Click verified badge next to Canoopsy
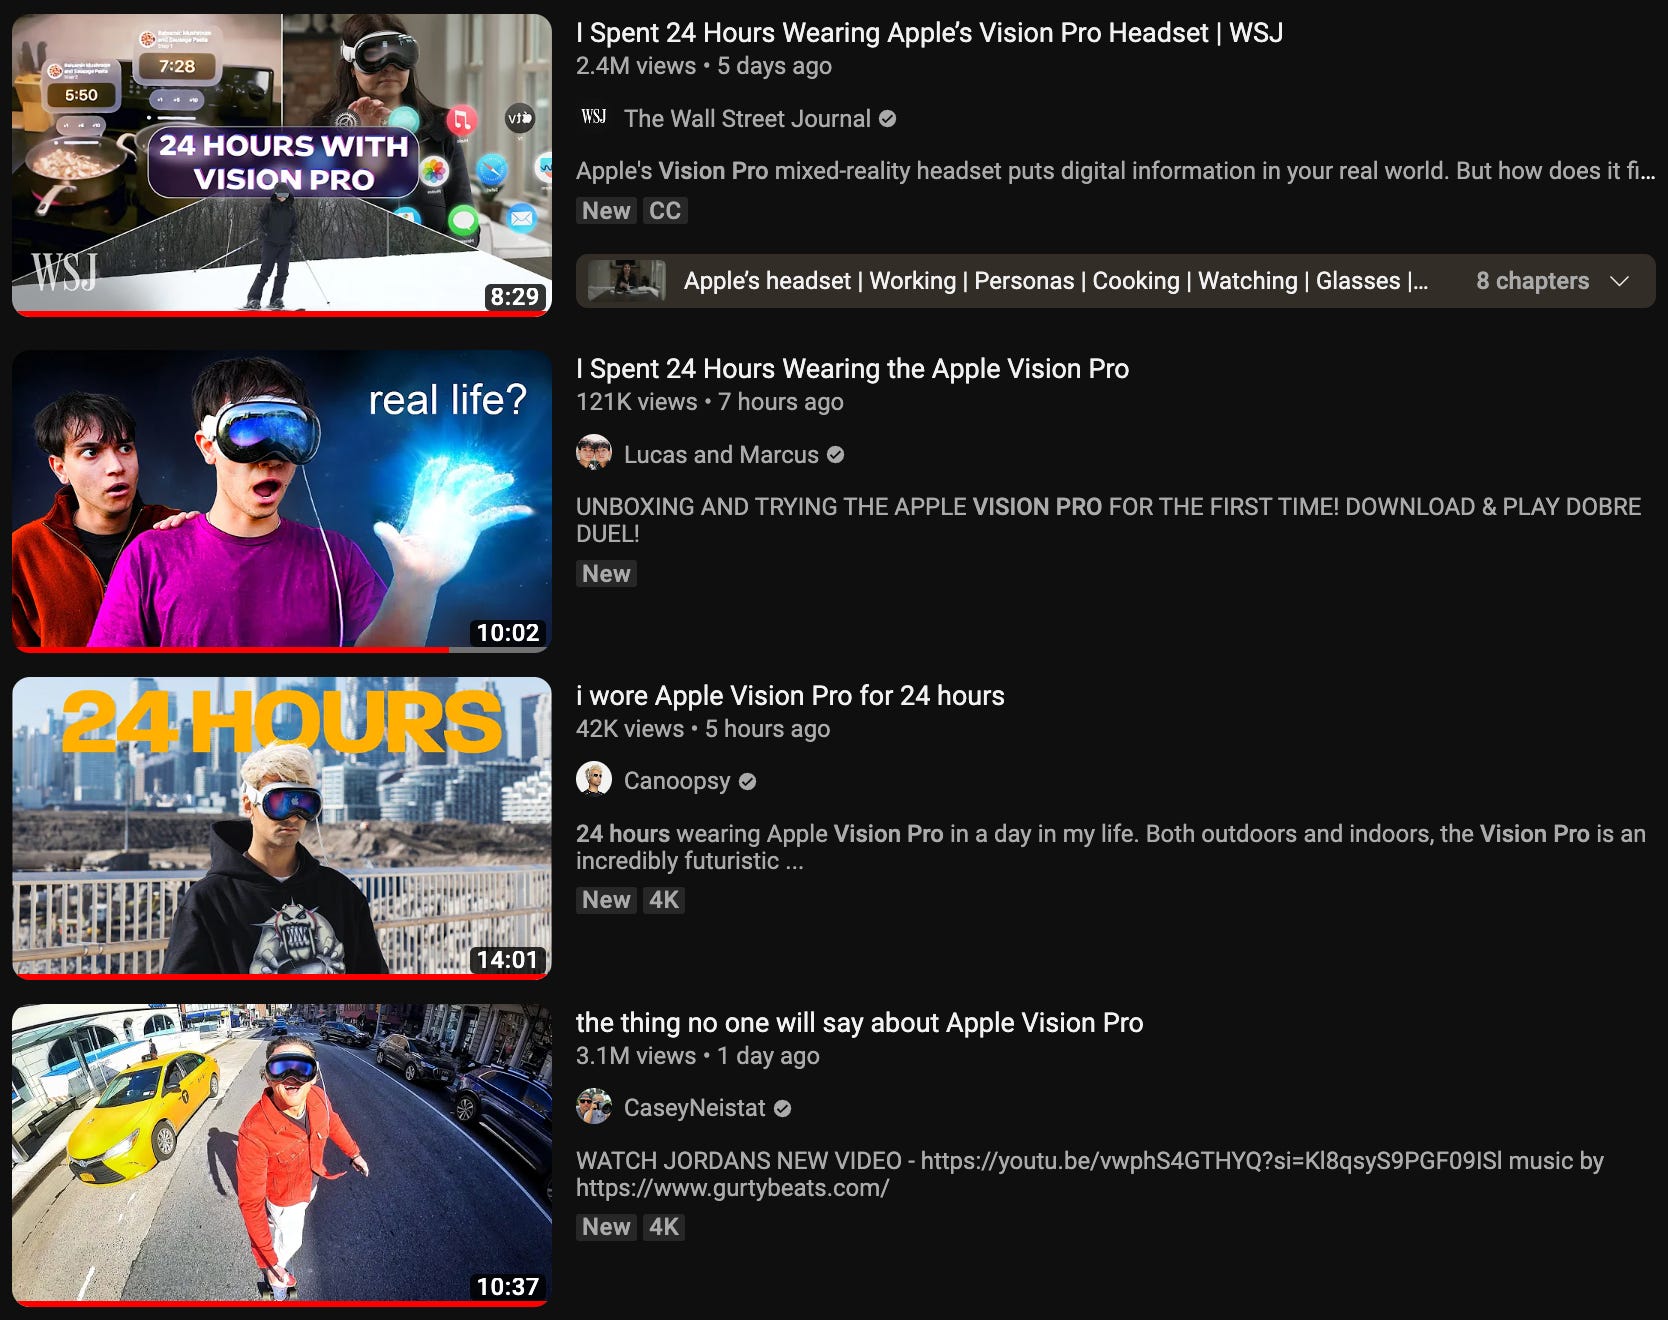This screenshot has width=1668, height=1320. pyautogui.click(x=747, y=782)
